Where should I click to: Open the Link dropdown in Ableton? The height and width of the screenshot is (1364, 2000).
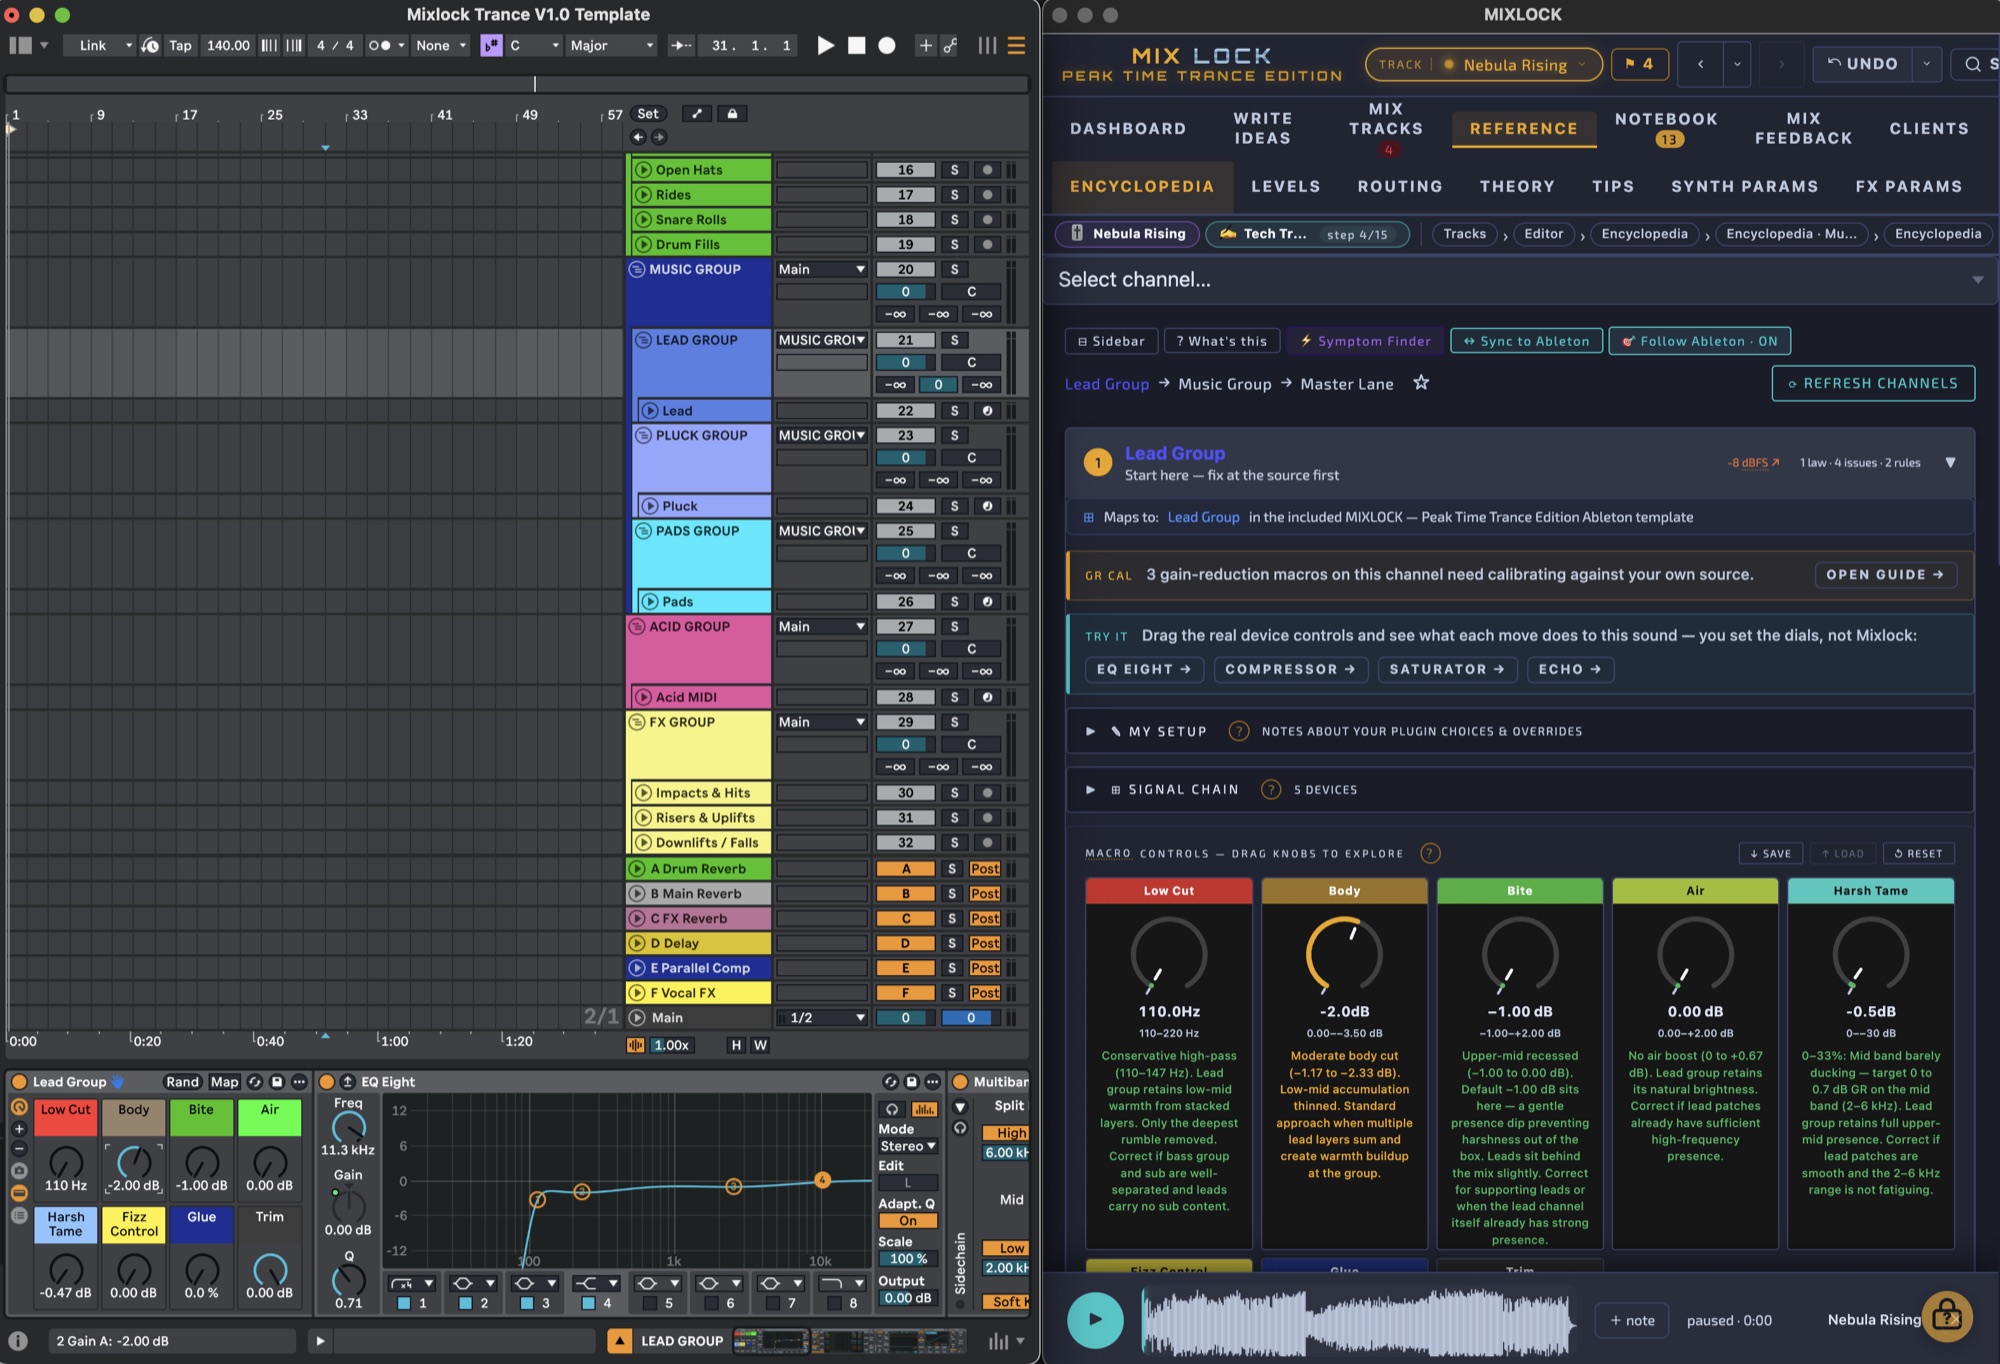[x=98, y=45]
